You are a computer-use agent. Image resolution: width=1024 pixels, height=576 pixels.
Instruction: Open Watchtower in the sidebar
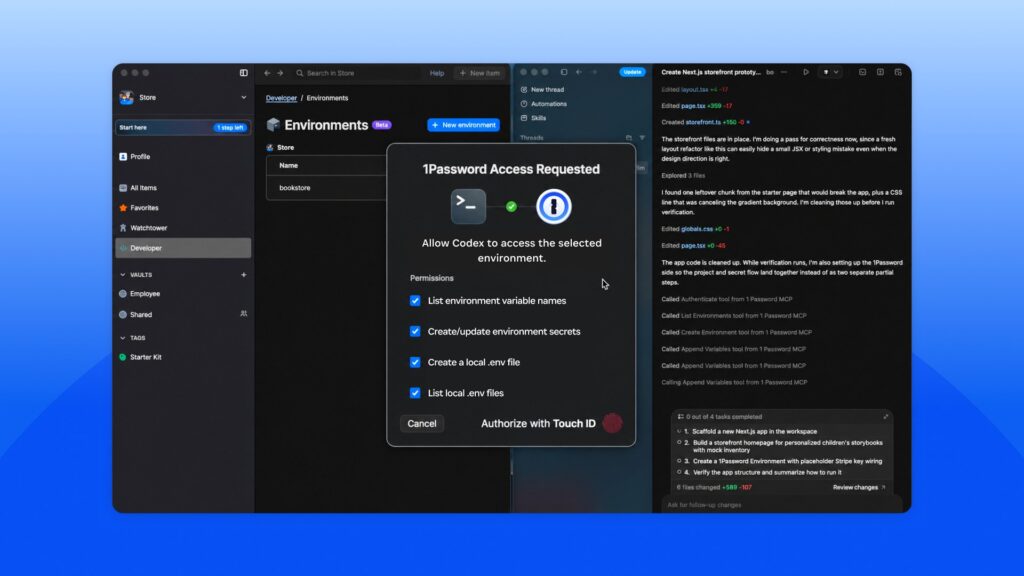(143, 228)
